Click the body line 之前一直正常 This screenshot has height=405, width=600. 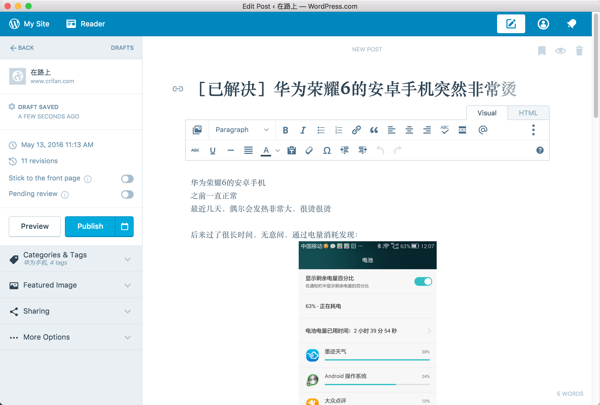click(214, 196)
